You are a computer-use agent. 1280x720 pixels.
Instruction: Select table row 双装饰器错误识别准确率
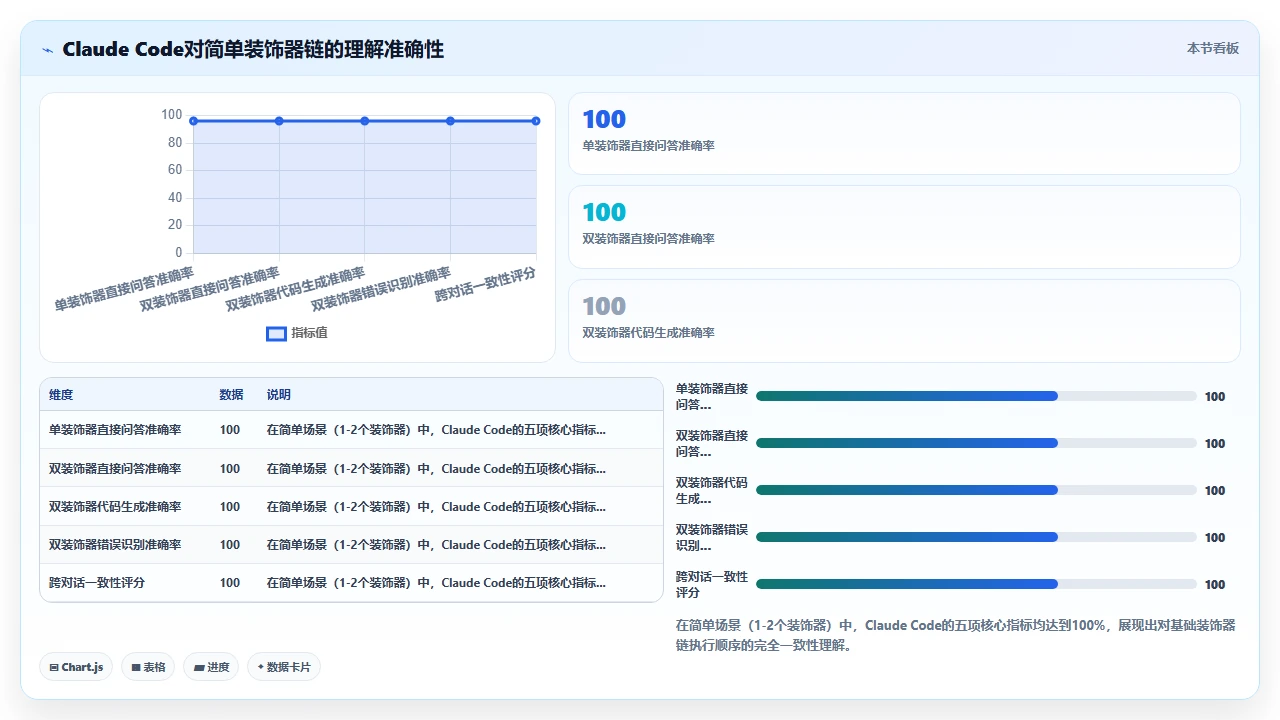point(351,544)
